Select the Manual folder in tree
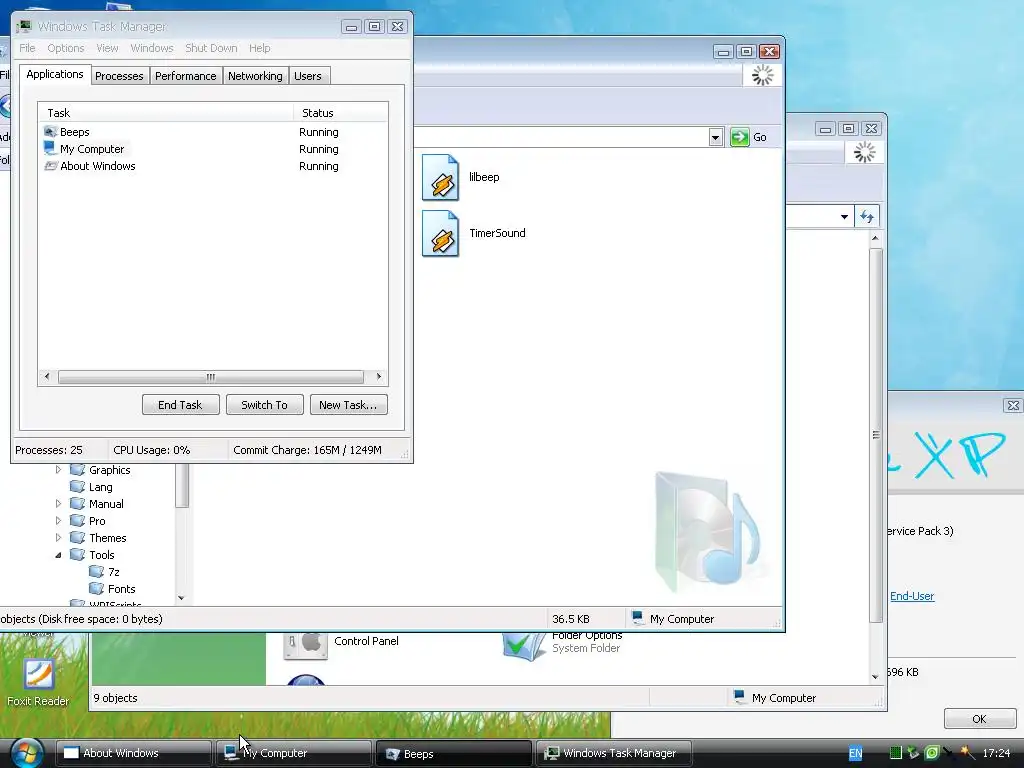 (x=97, y=504)
